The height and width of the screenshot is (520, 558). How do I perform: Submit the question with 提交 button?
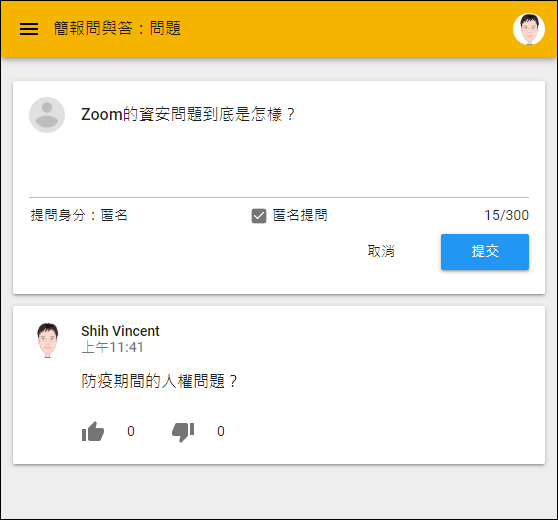pos(485,252)
